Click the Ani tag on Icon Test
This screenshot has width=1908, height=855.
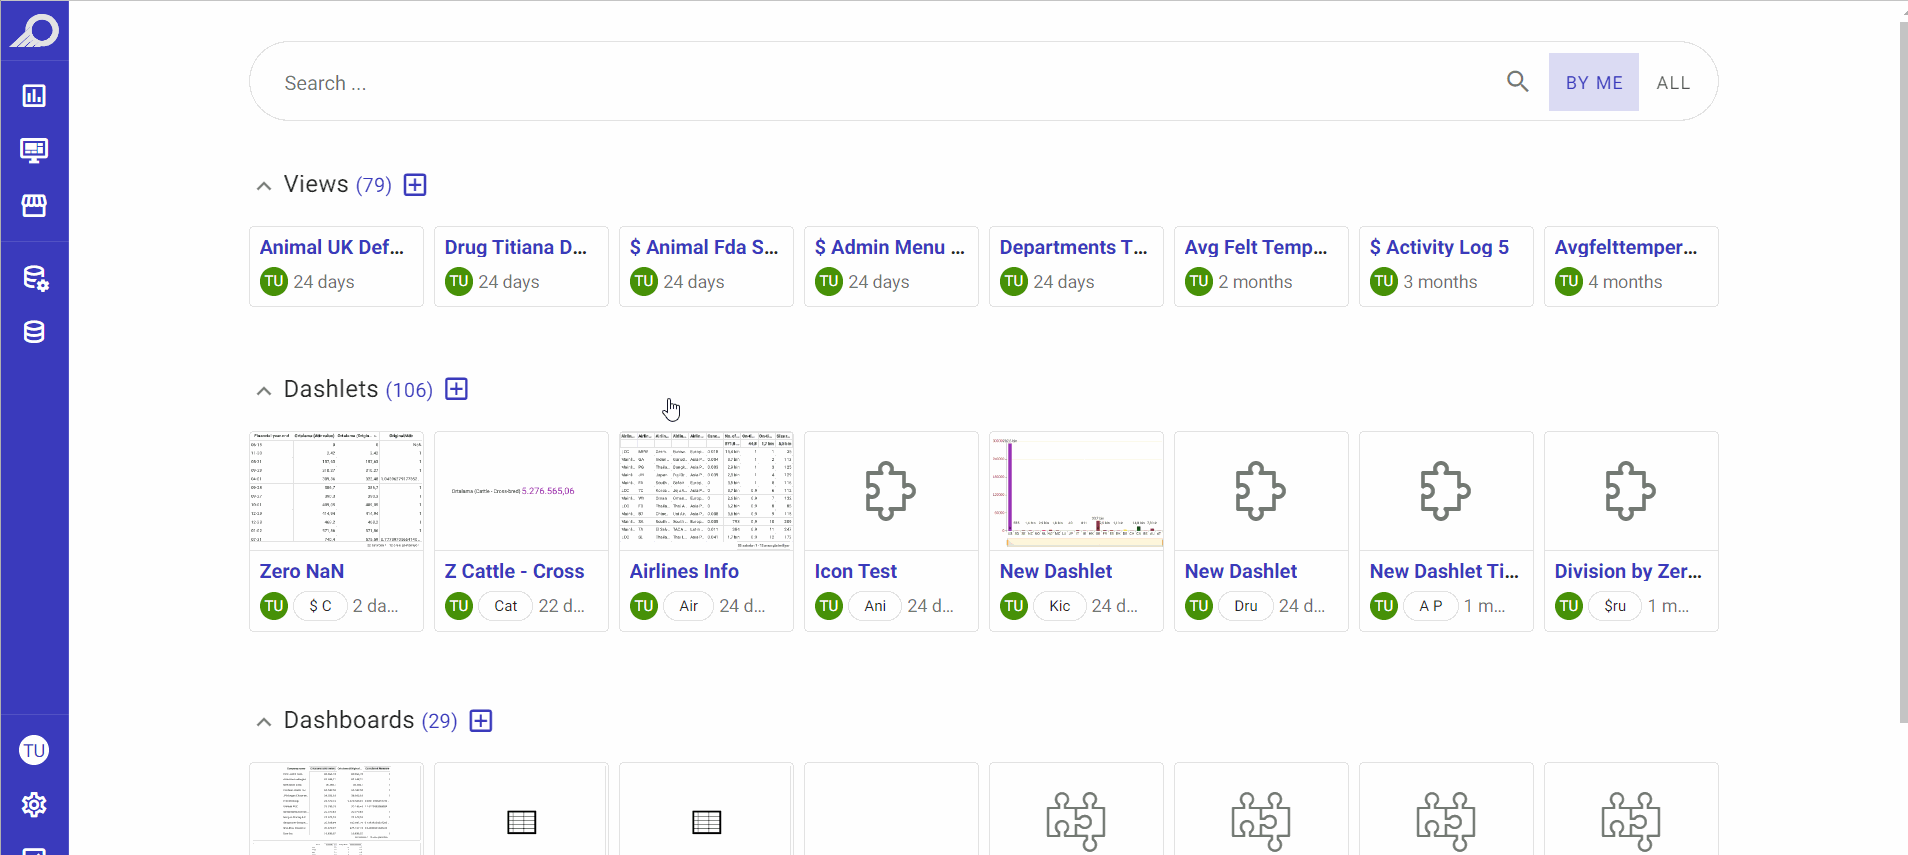[x=875, y=606]
